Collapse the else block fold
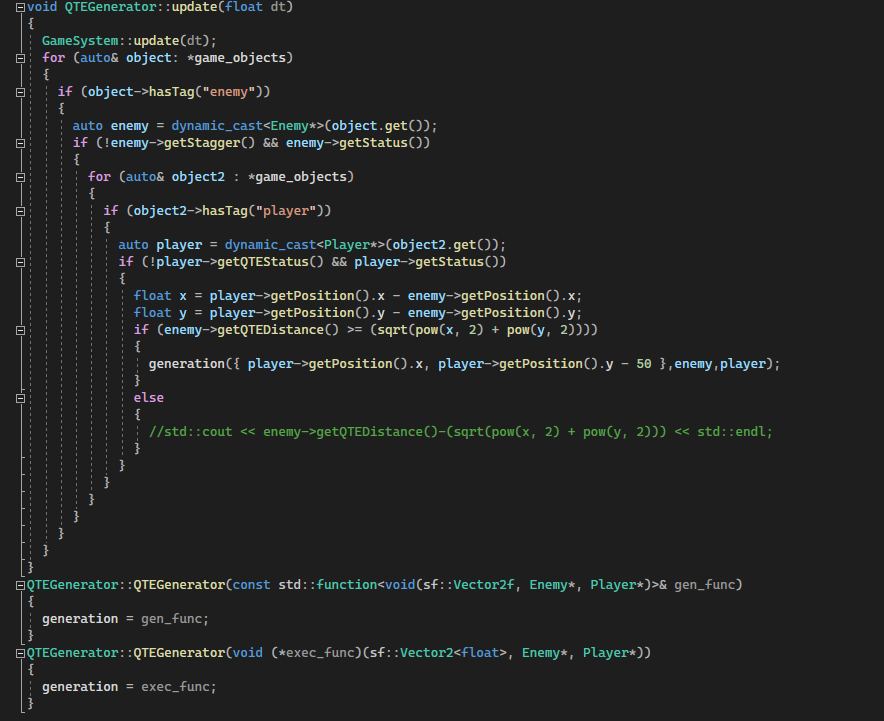The height and width of the screenshot is (721, 884). 20,398
